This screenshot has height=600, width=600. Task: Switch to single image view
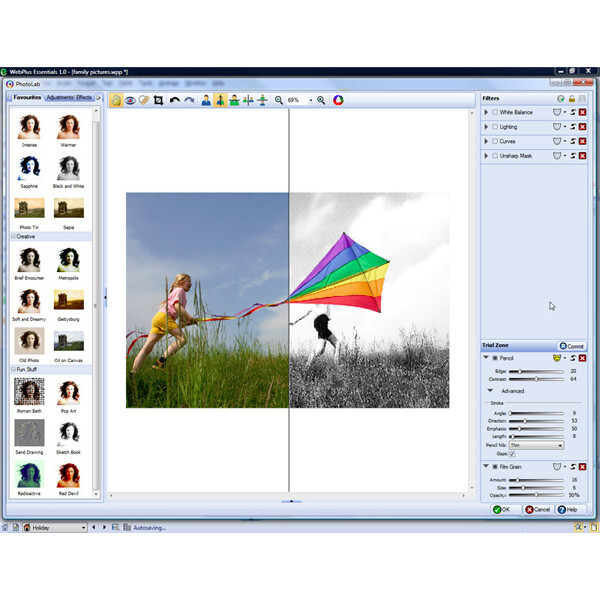pyautogui.click(x=206, y=100)
